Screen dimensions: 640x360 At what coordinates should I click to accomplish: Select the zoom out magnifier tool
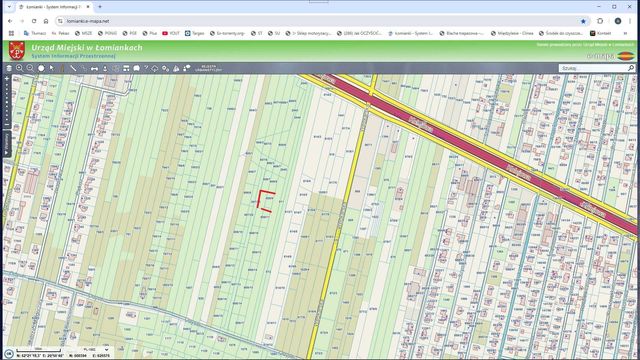pyautogui.click(x=30, y=68)
